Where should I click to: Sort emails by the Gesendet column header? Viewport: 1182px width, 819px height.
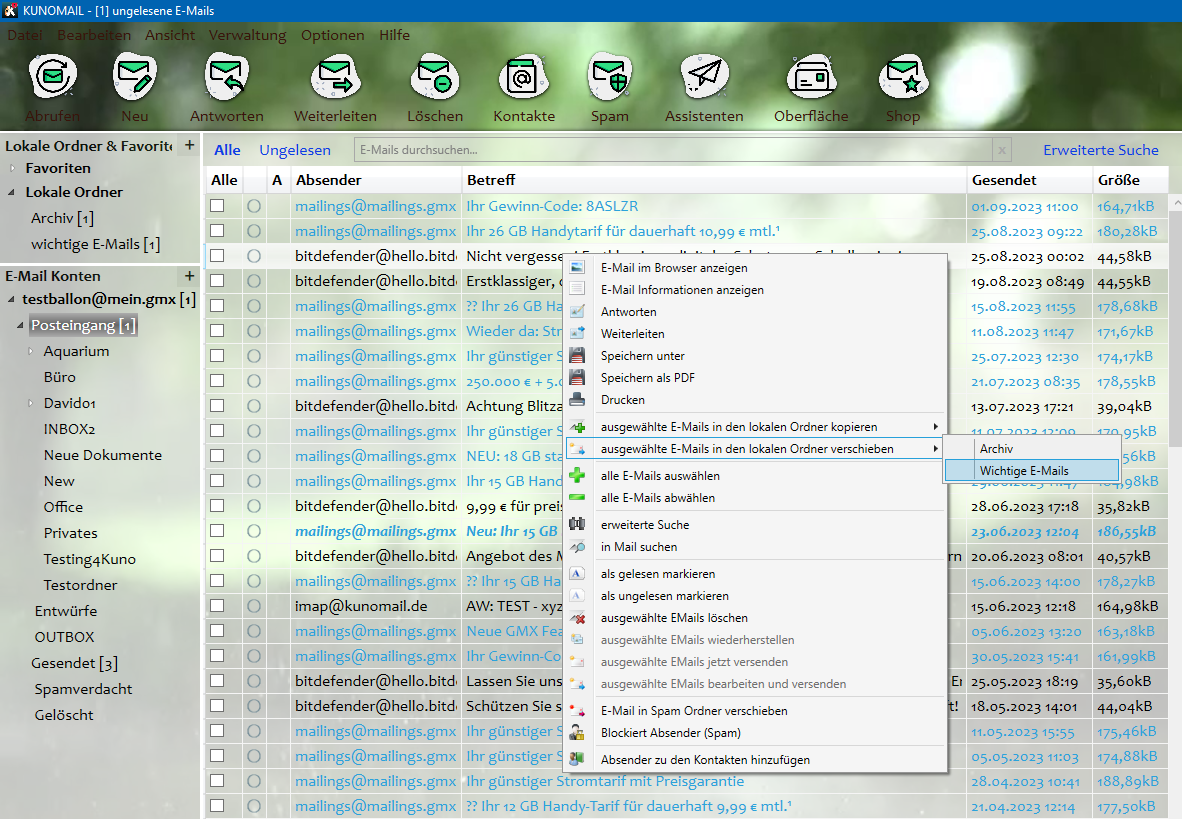[1029, 180]
